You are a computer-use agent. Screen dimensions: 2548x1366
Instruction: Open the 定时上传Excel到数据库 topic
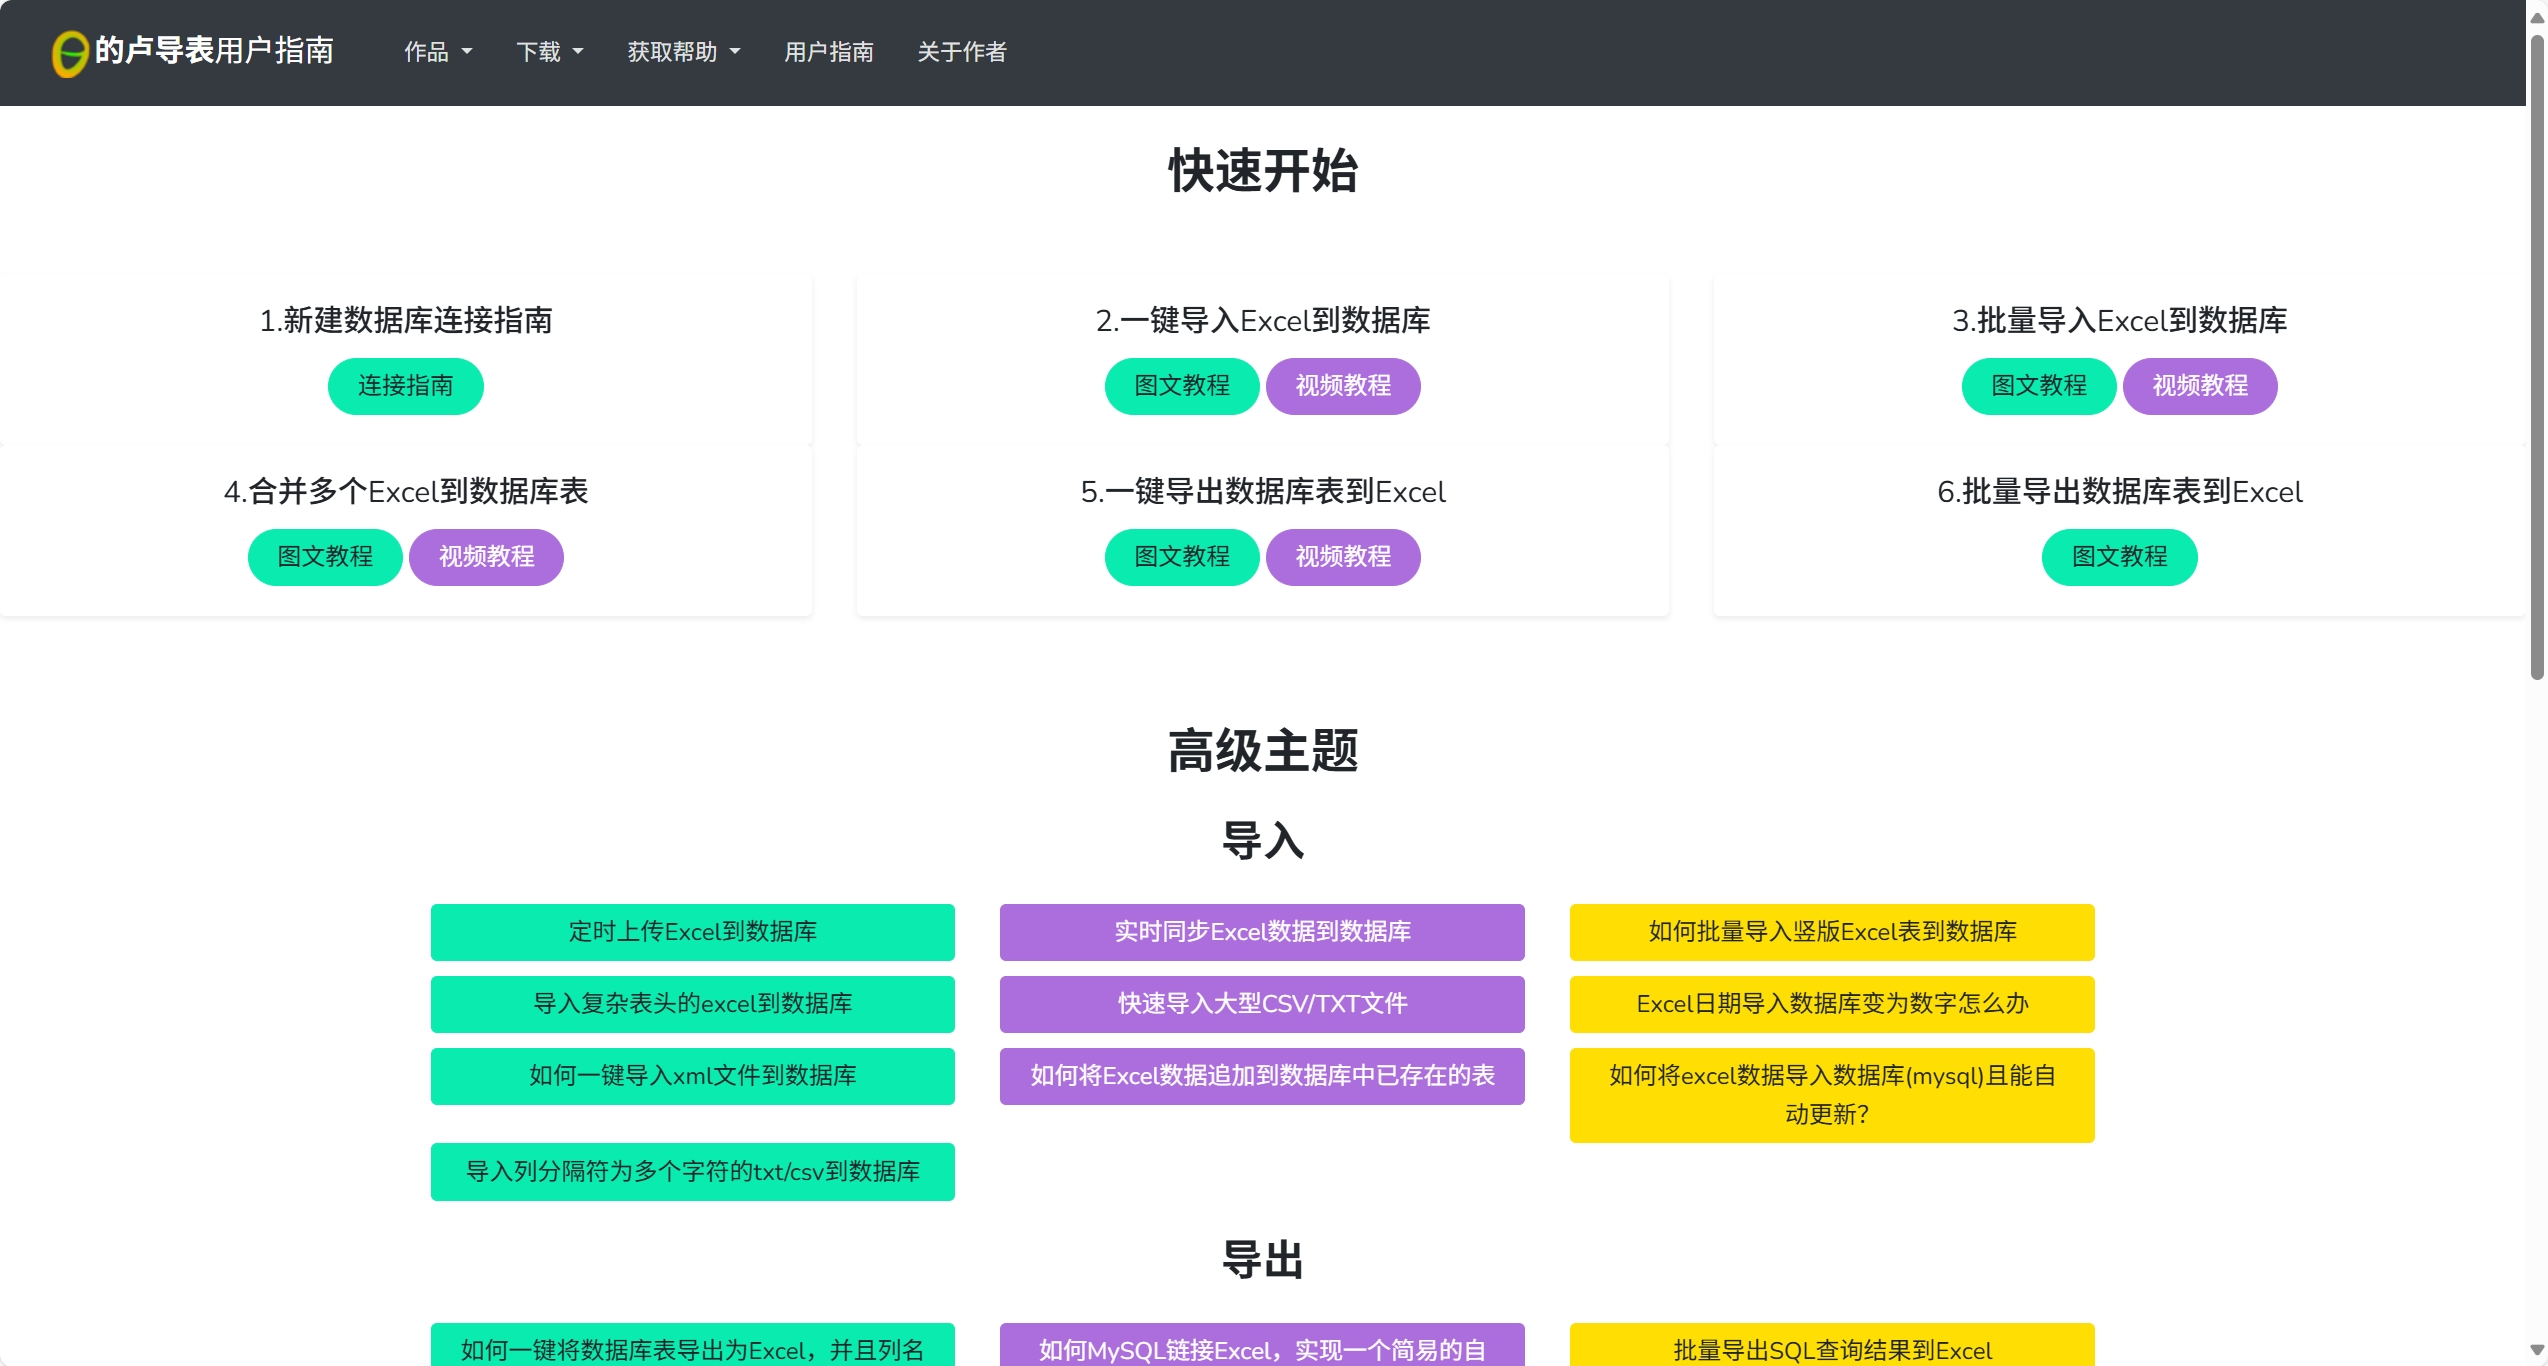click(692, 932)
